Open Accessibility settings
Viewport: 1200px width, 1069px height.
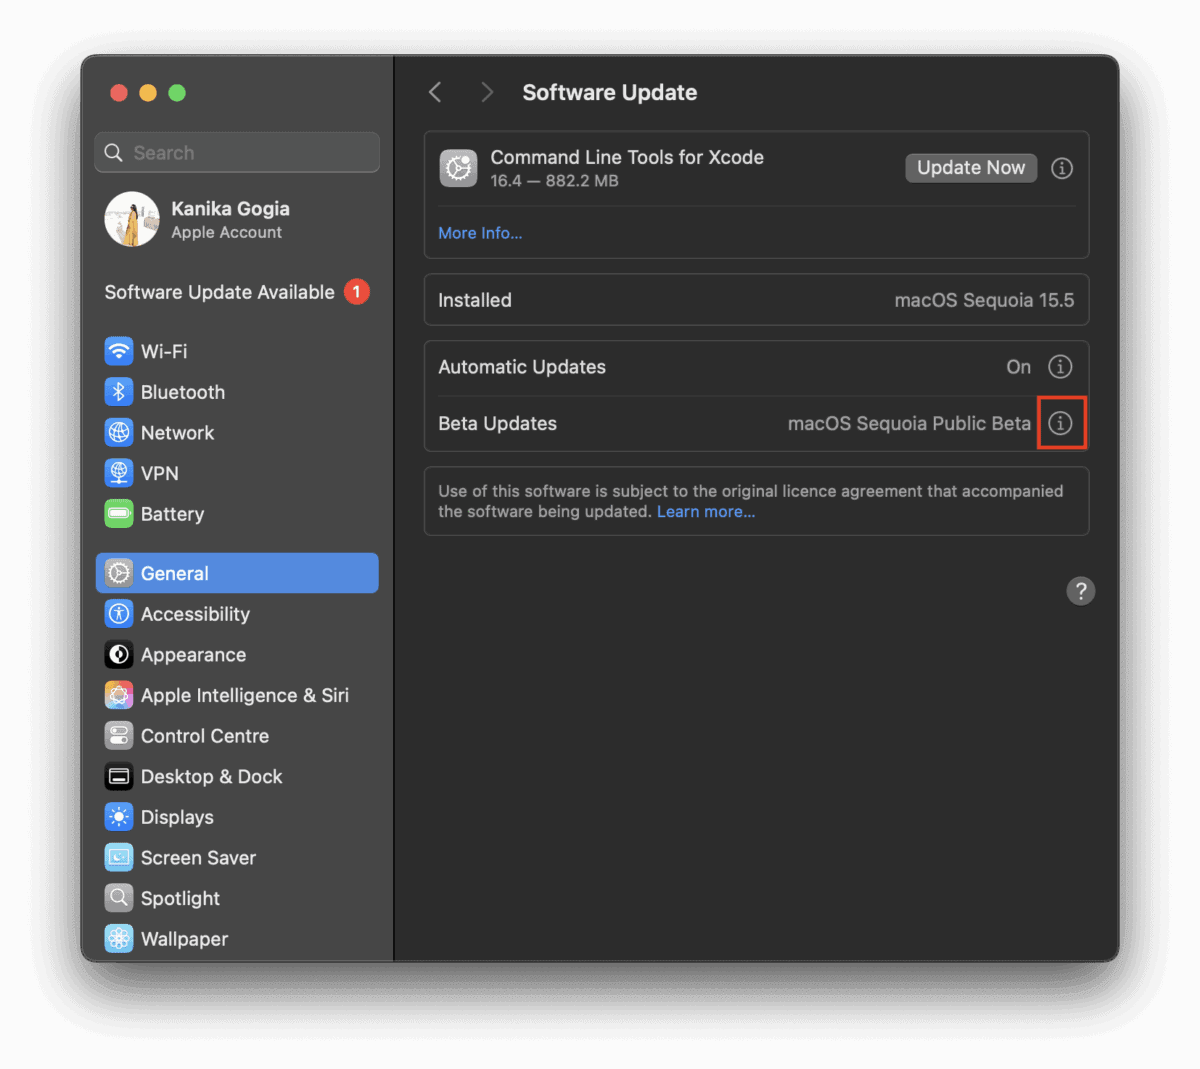pos(237,614)
